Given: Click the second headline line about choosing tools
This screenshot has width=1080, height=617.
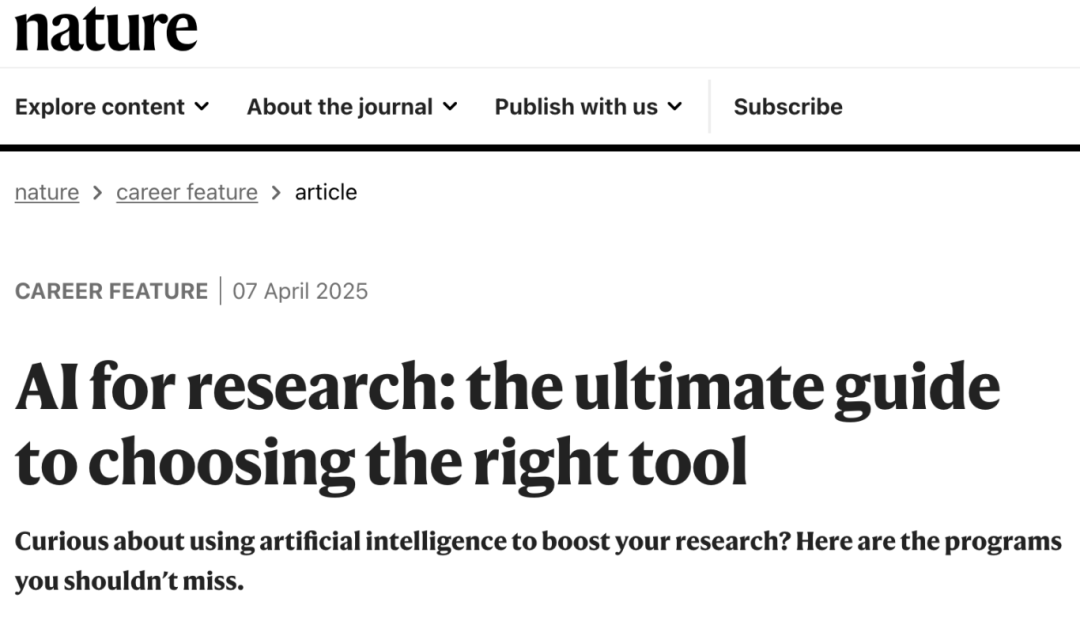Looking at the screenshot, I should 383,462.
